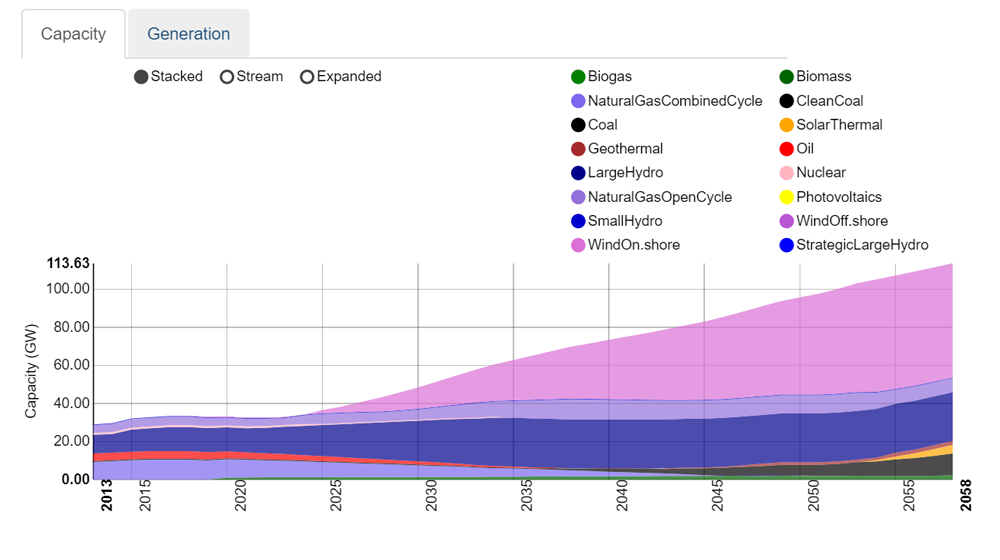Open the Capacity tab
Image resolution: width=1000 pixels, height=560 pixels.
pos(73,34)
